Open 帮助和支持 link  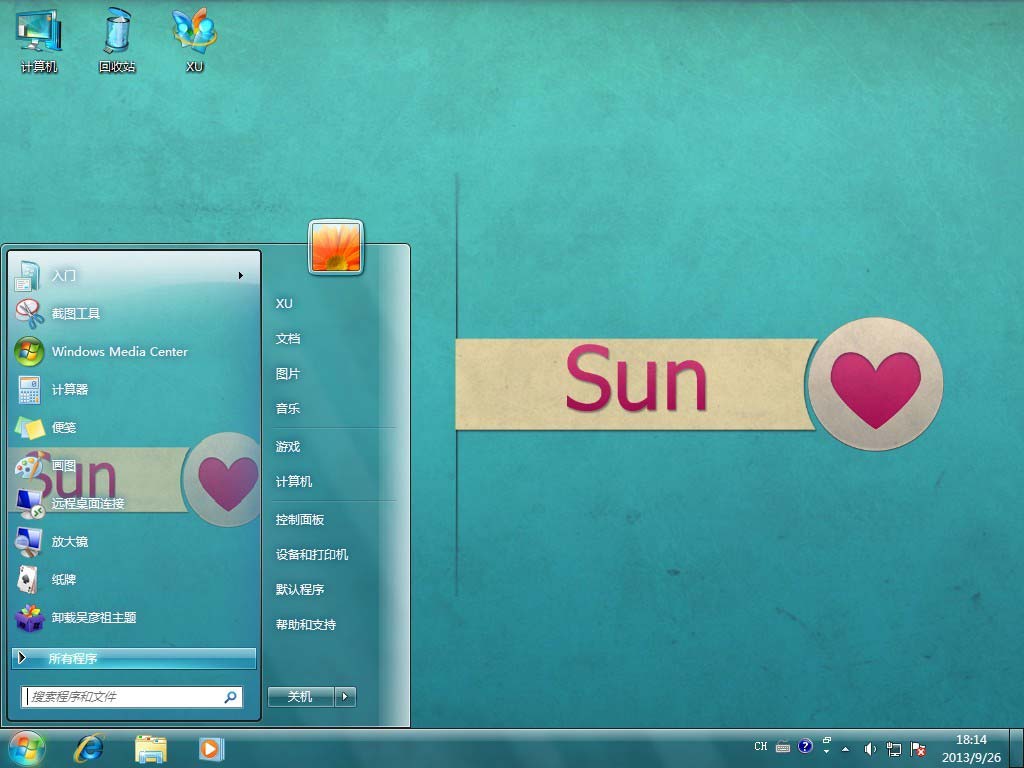[306, 625]
